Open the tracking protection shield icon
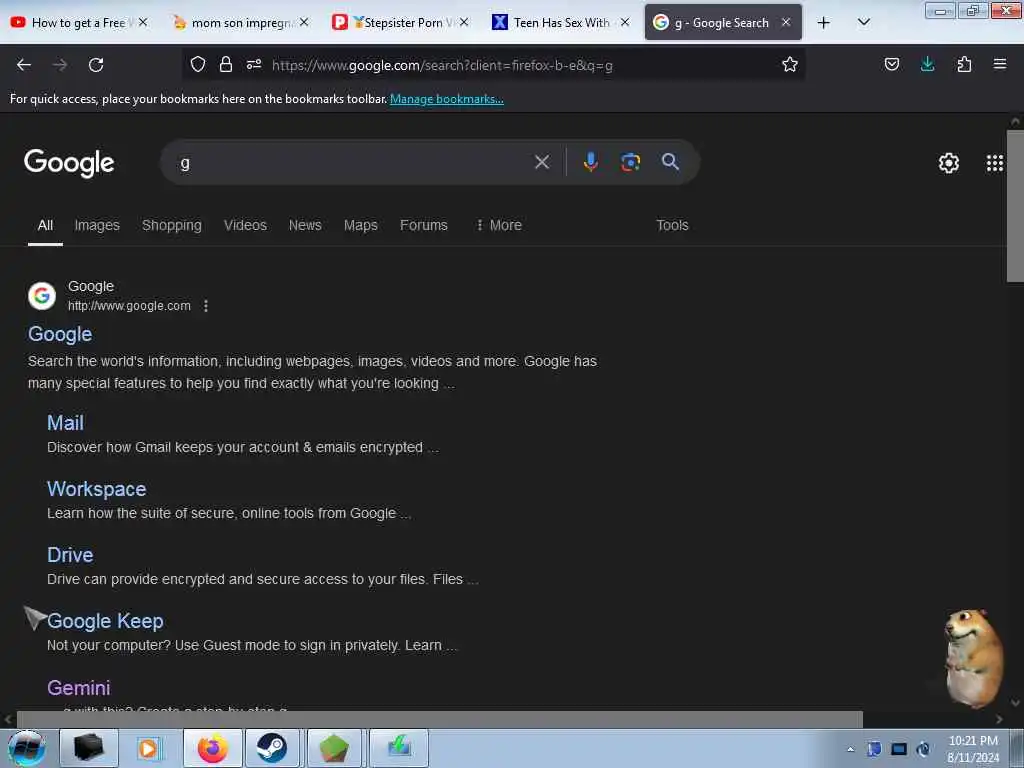Screen dimensions: 1024x768 (x=198, y=64)
